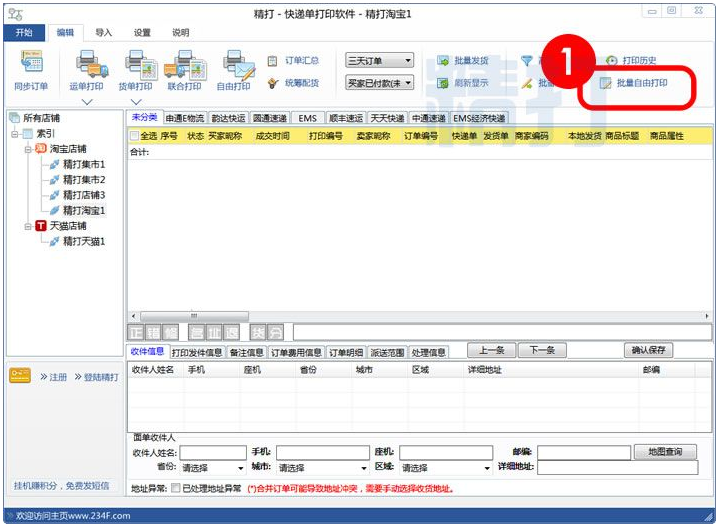Click the 确认保存 confirm save button
Screen dimensions: 718x526
[x=648, y=350]
